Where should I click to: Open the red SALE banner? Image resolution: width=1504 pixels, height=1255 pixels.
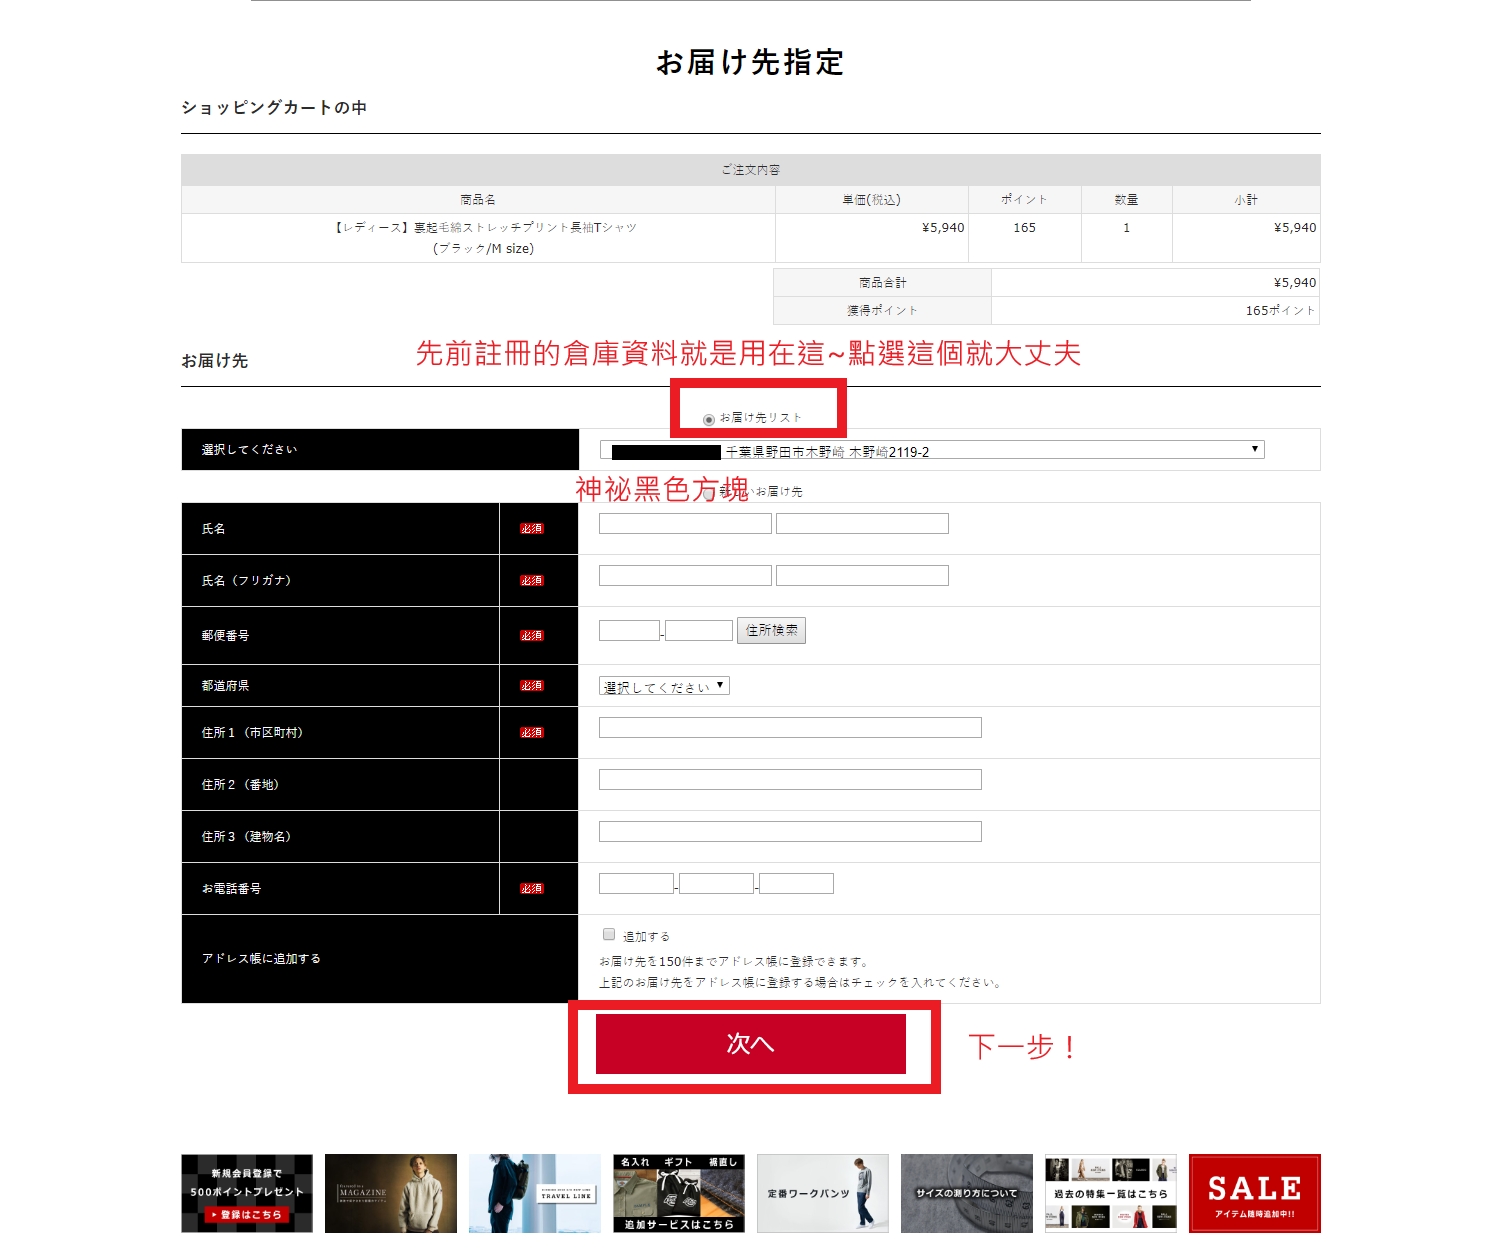[1254, 1193]
